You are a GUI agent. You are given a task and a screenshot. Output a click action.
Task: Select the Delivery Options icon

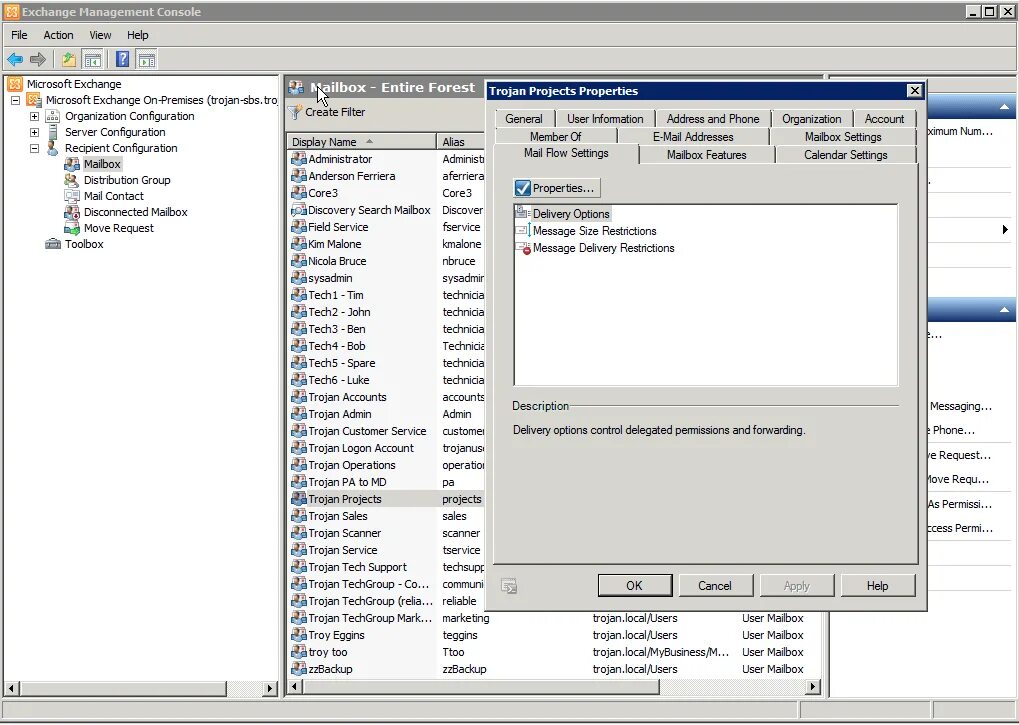(522, 212)
